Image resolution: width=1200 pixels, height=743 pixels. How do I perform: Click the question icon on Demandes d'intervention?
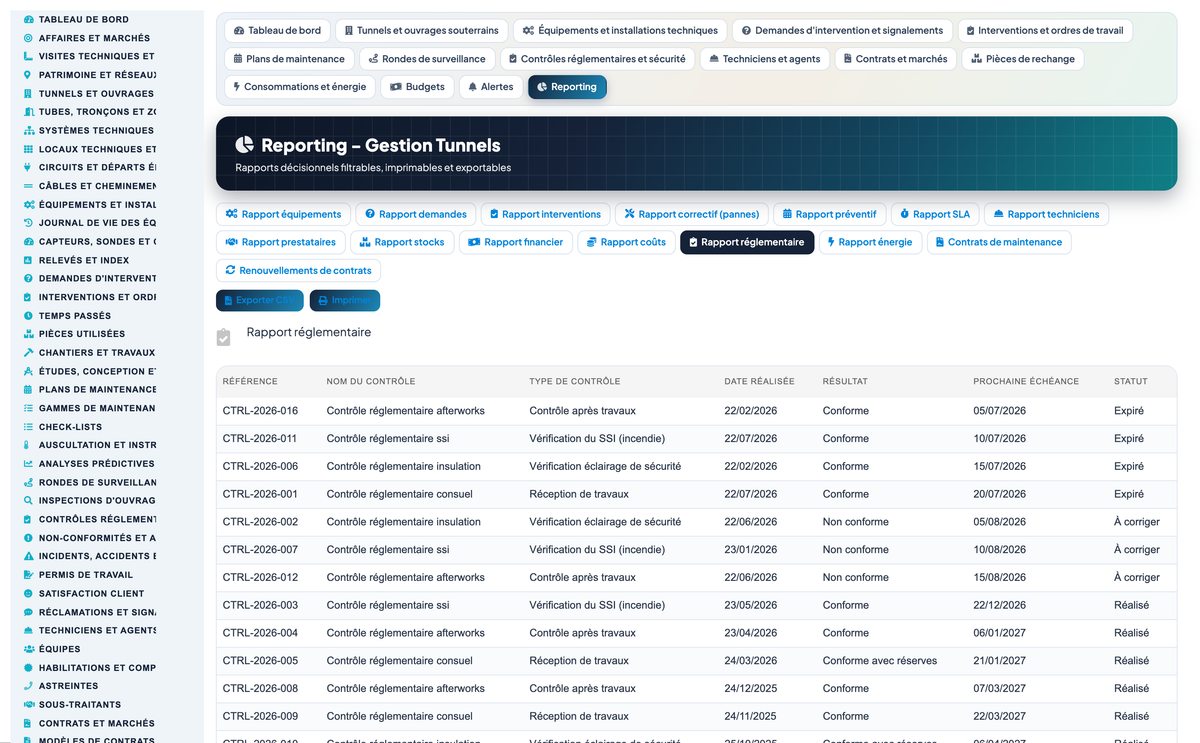click(745, 31)
